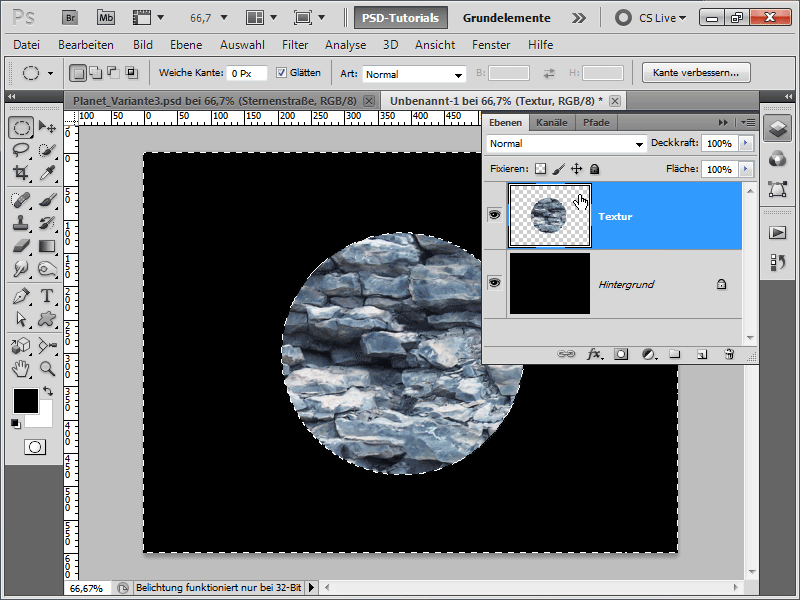The height and width of the screenshot is (600, 800).
Task: Open the layer blend mode dropdown
Action: (x=566, y=144)
